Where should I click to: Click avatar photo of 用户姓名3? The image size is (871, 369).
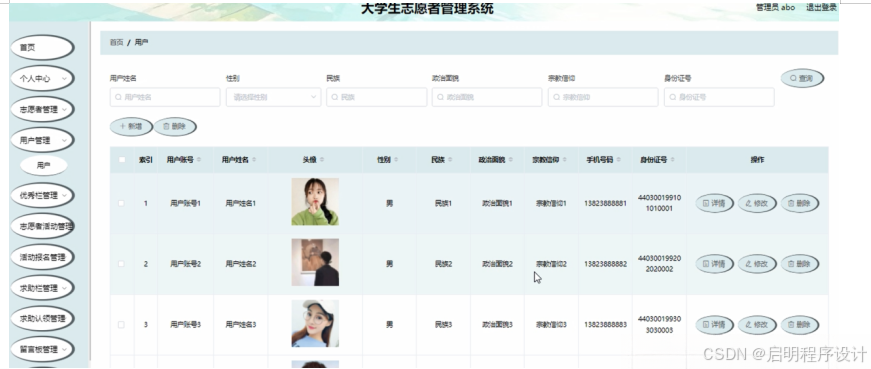click(315, 323)
